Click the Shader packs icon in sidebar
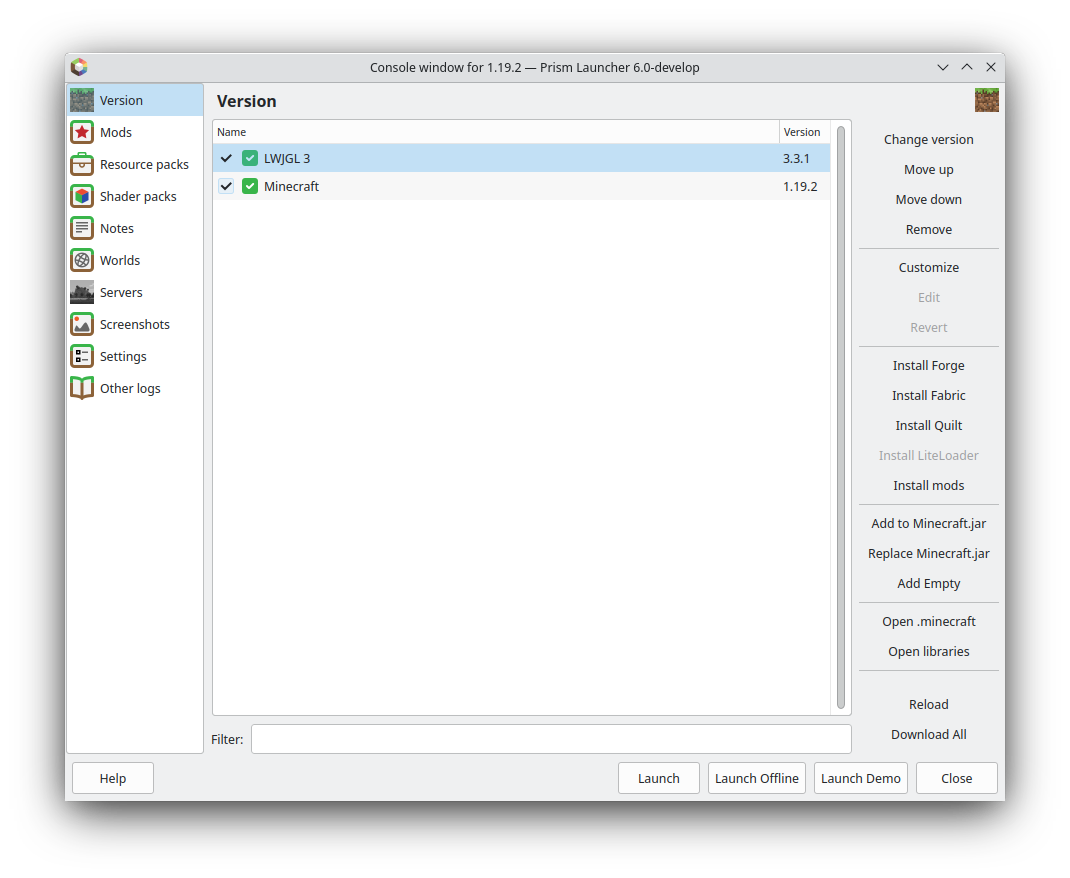This screenshot has width=1070, height=878. [82, 195]
